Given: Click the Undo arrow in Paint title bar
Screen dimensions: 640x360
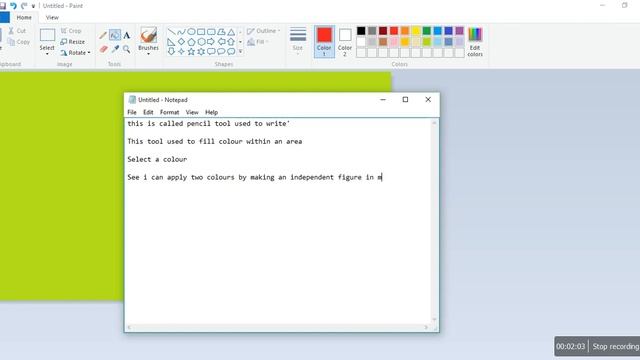Looking at the screenshot, I should point(13,6).
